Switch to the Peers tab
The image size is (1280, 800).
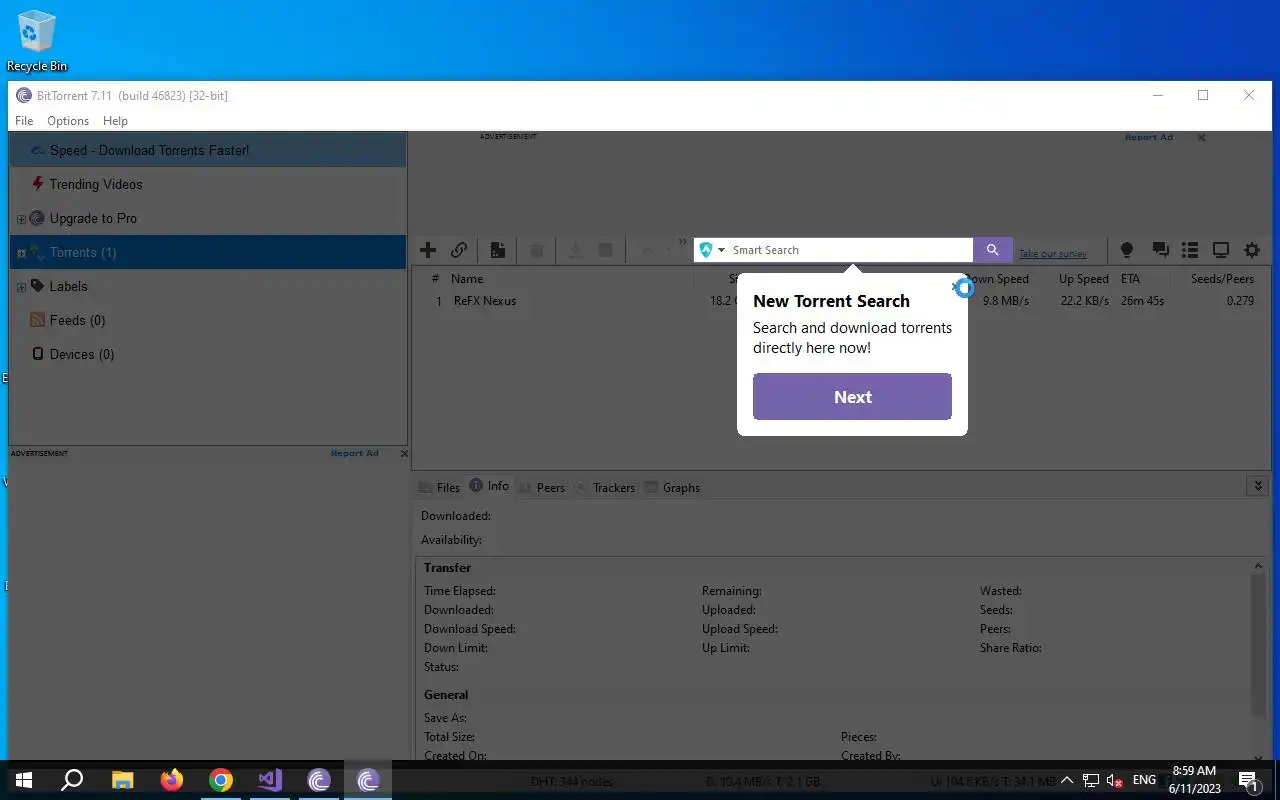541,488
